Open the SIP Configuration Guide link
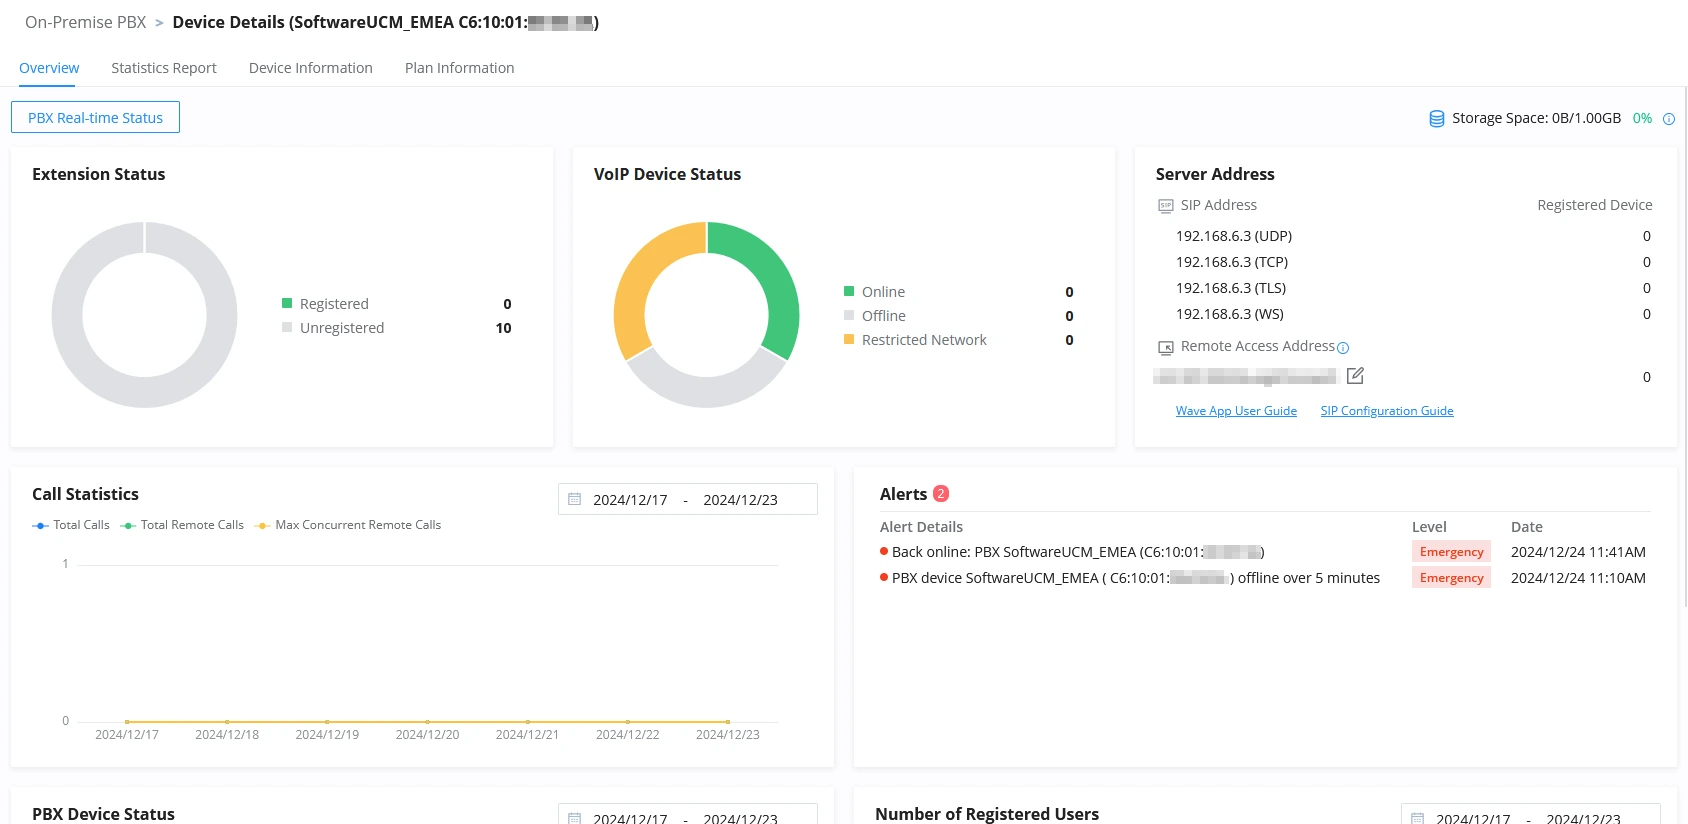The width and height of the screenshot is (1688, 824). coord(1387,411)
